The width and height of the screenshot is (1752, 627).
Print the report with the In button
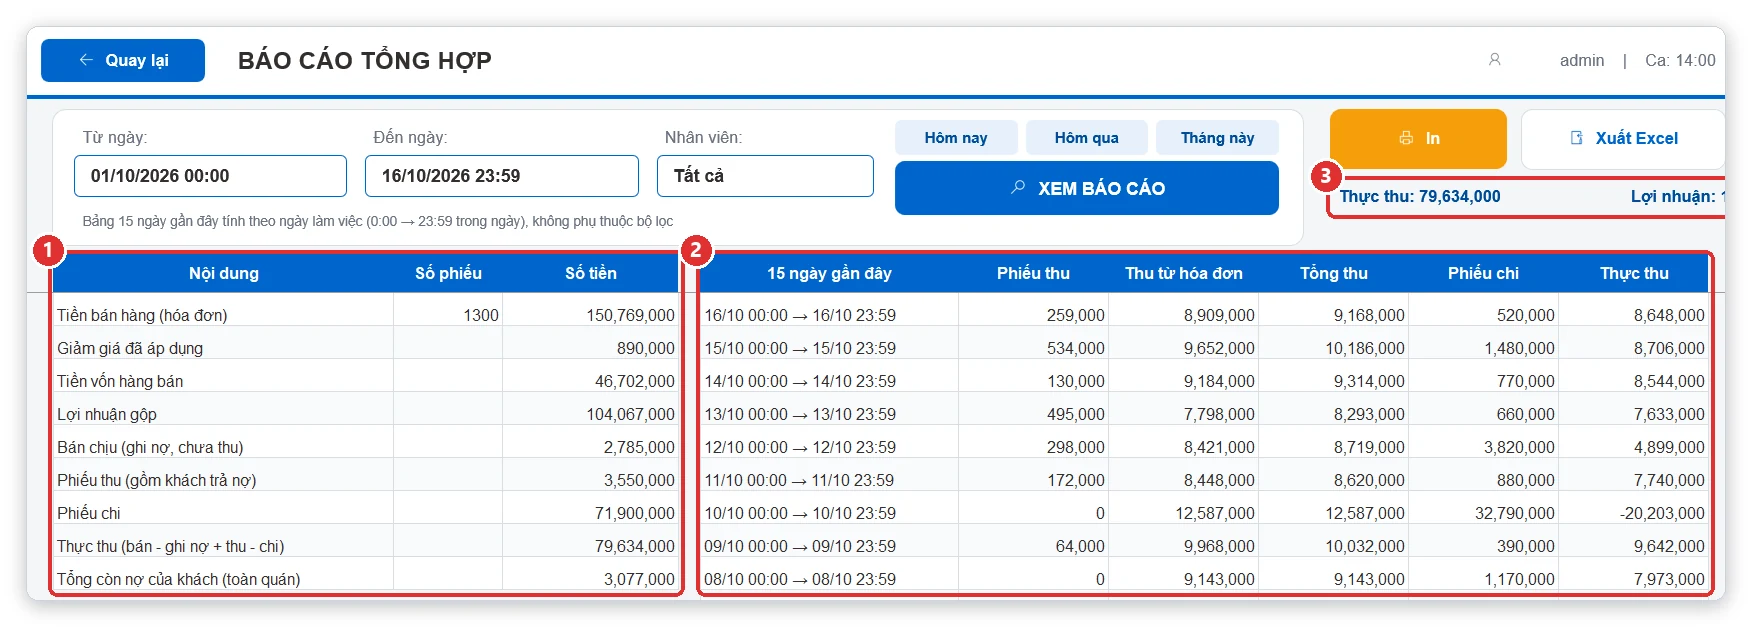tap(1418, 138)
